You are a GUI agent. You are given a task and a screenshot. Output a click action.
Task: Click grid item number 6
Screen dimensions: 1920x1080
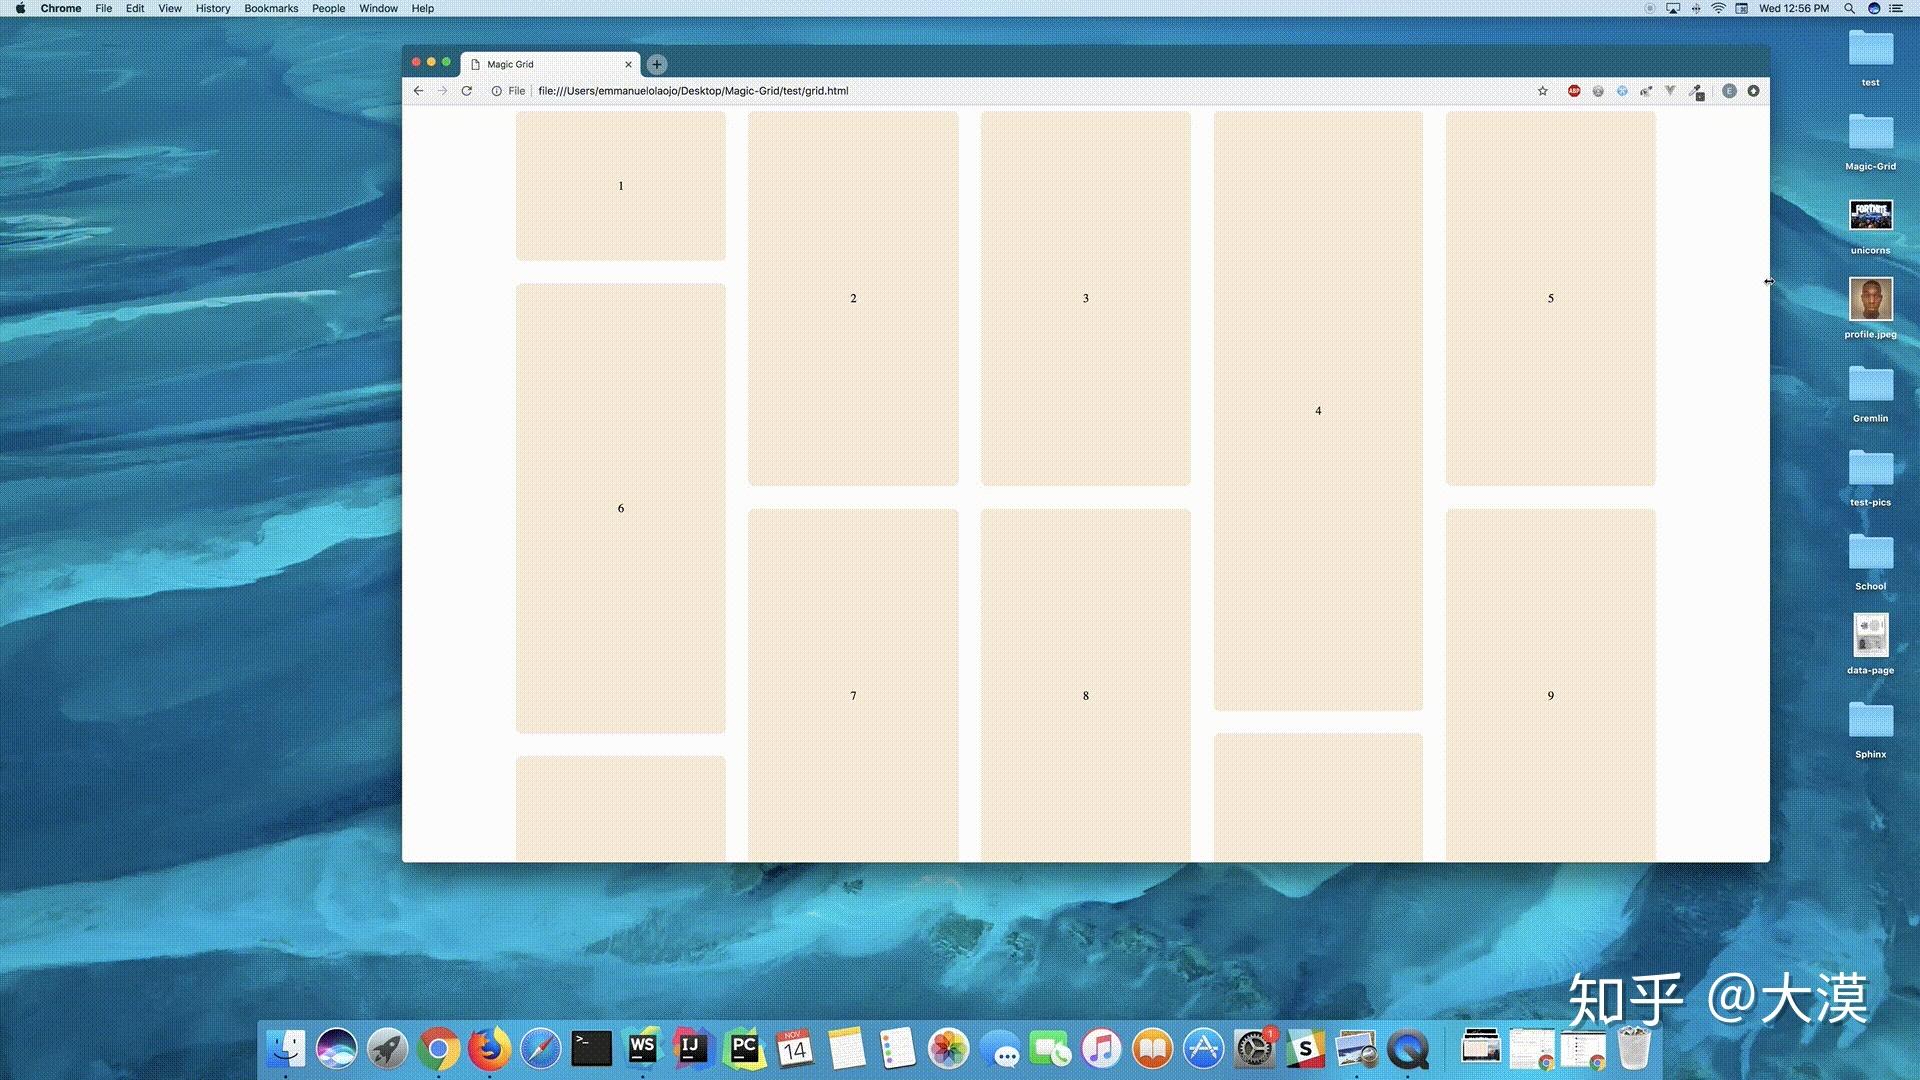(x=620, y=508)
